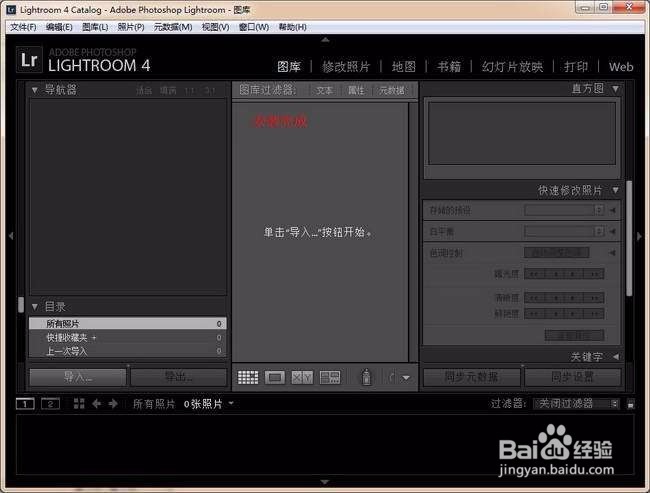The height and width of the screenshot is (493, 650).
Task: Click the reset-all button in quick develop
Action: 574,335
